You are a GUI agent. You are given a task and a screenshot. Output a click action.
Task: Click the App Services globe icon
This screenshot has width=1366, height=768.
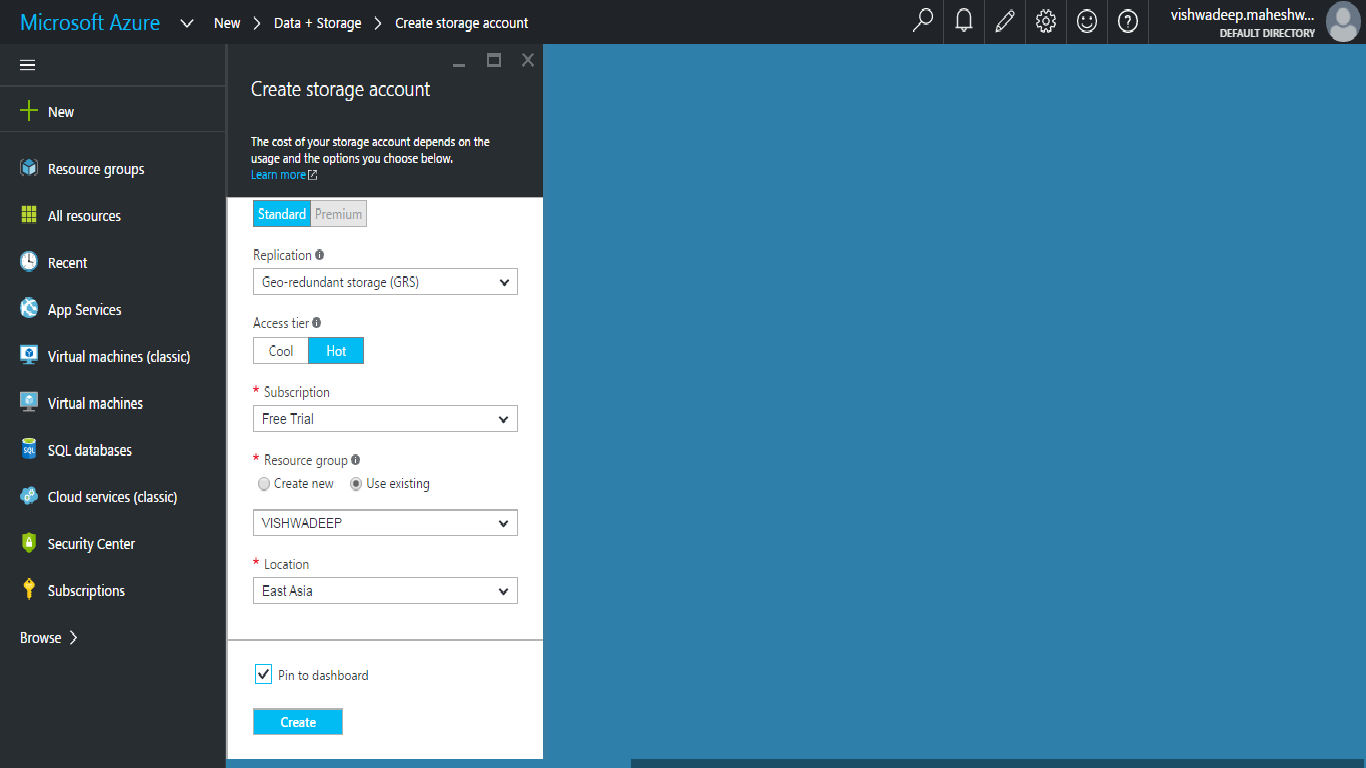pyautogui.click(x=29, y=309)
